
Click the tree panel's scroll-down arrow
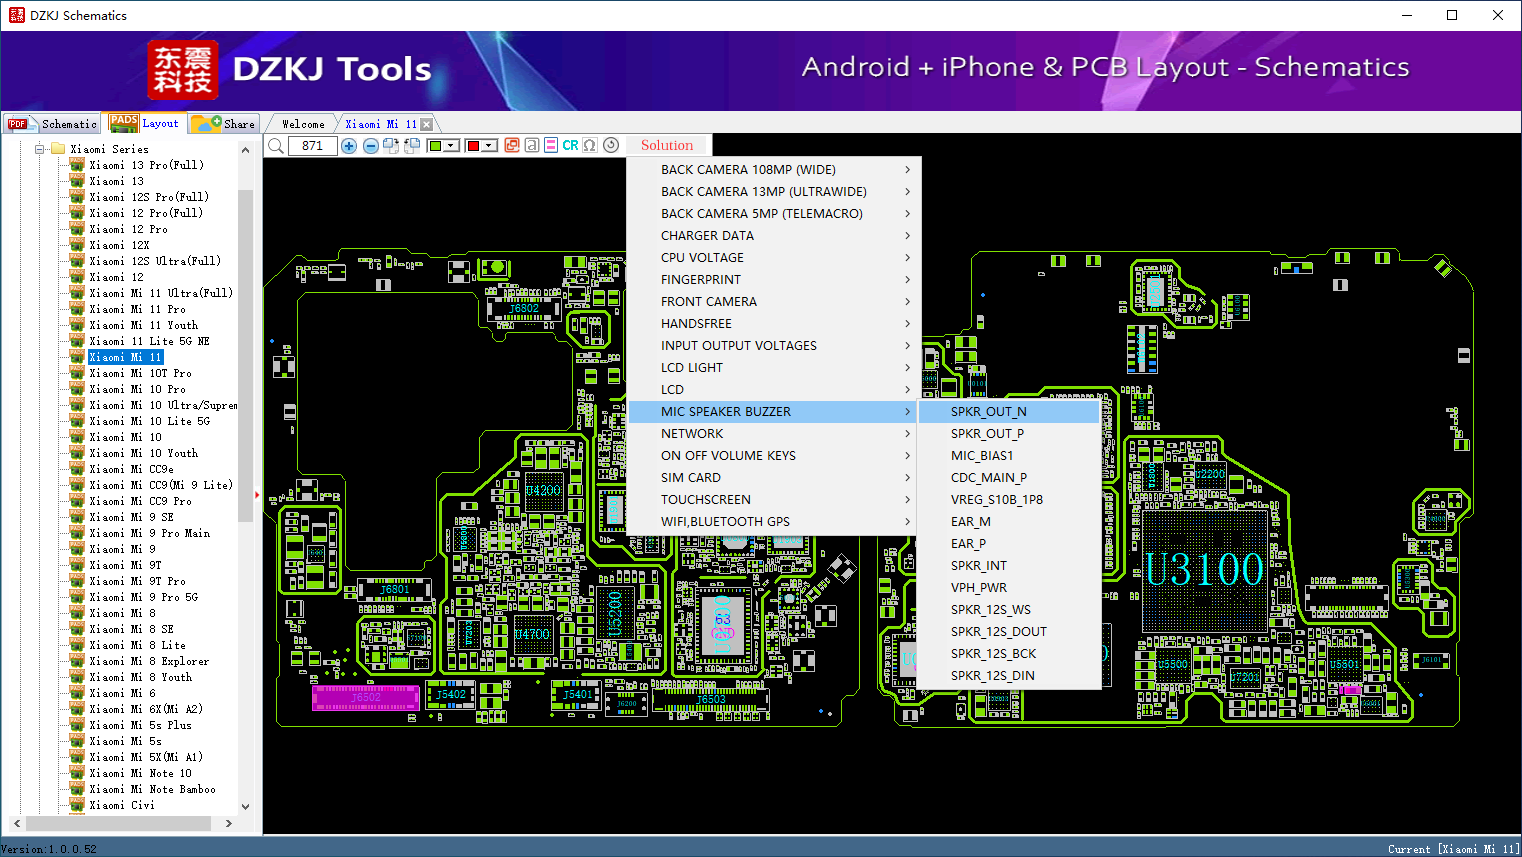point(245,806)
